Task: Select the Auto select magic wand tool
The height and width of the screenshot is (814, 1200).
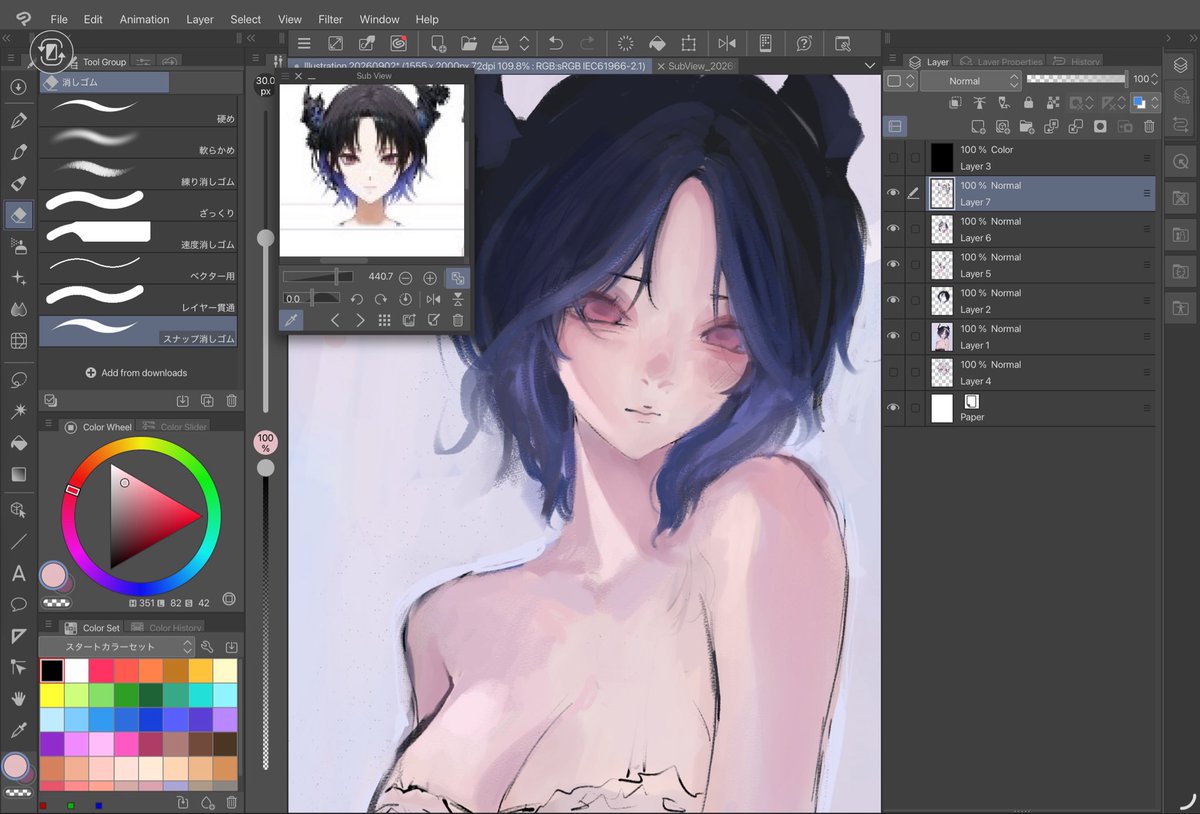Action: [x=18, y=411]
